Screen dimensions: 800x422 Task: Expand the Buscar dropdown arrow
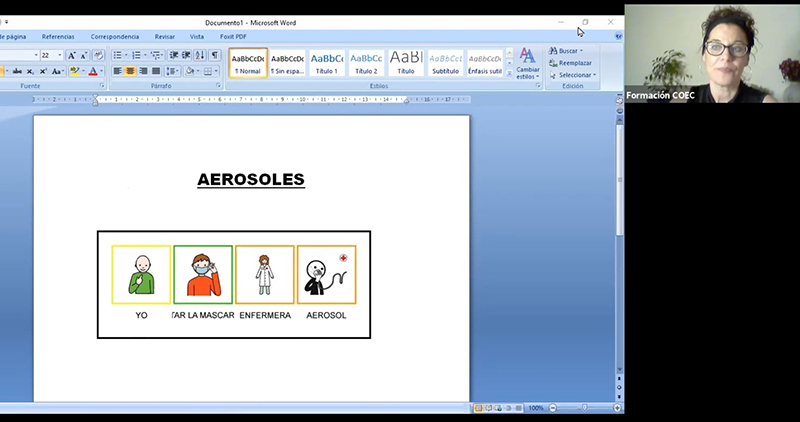pos(581,51)
